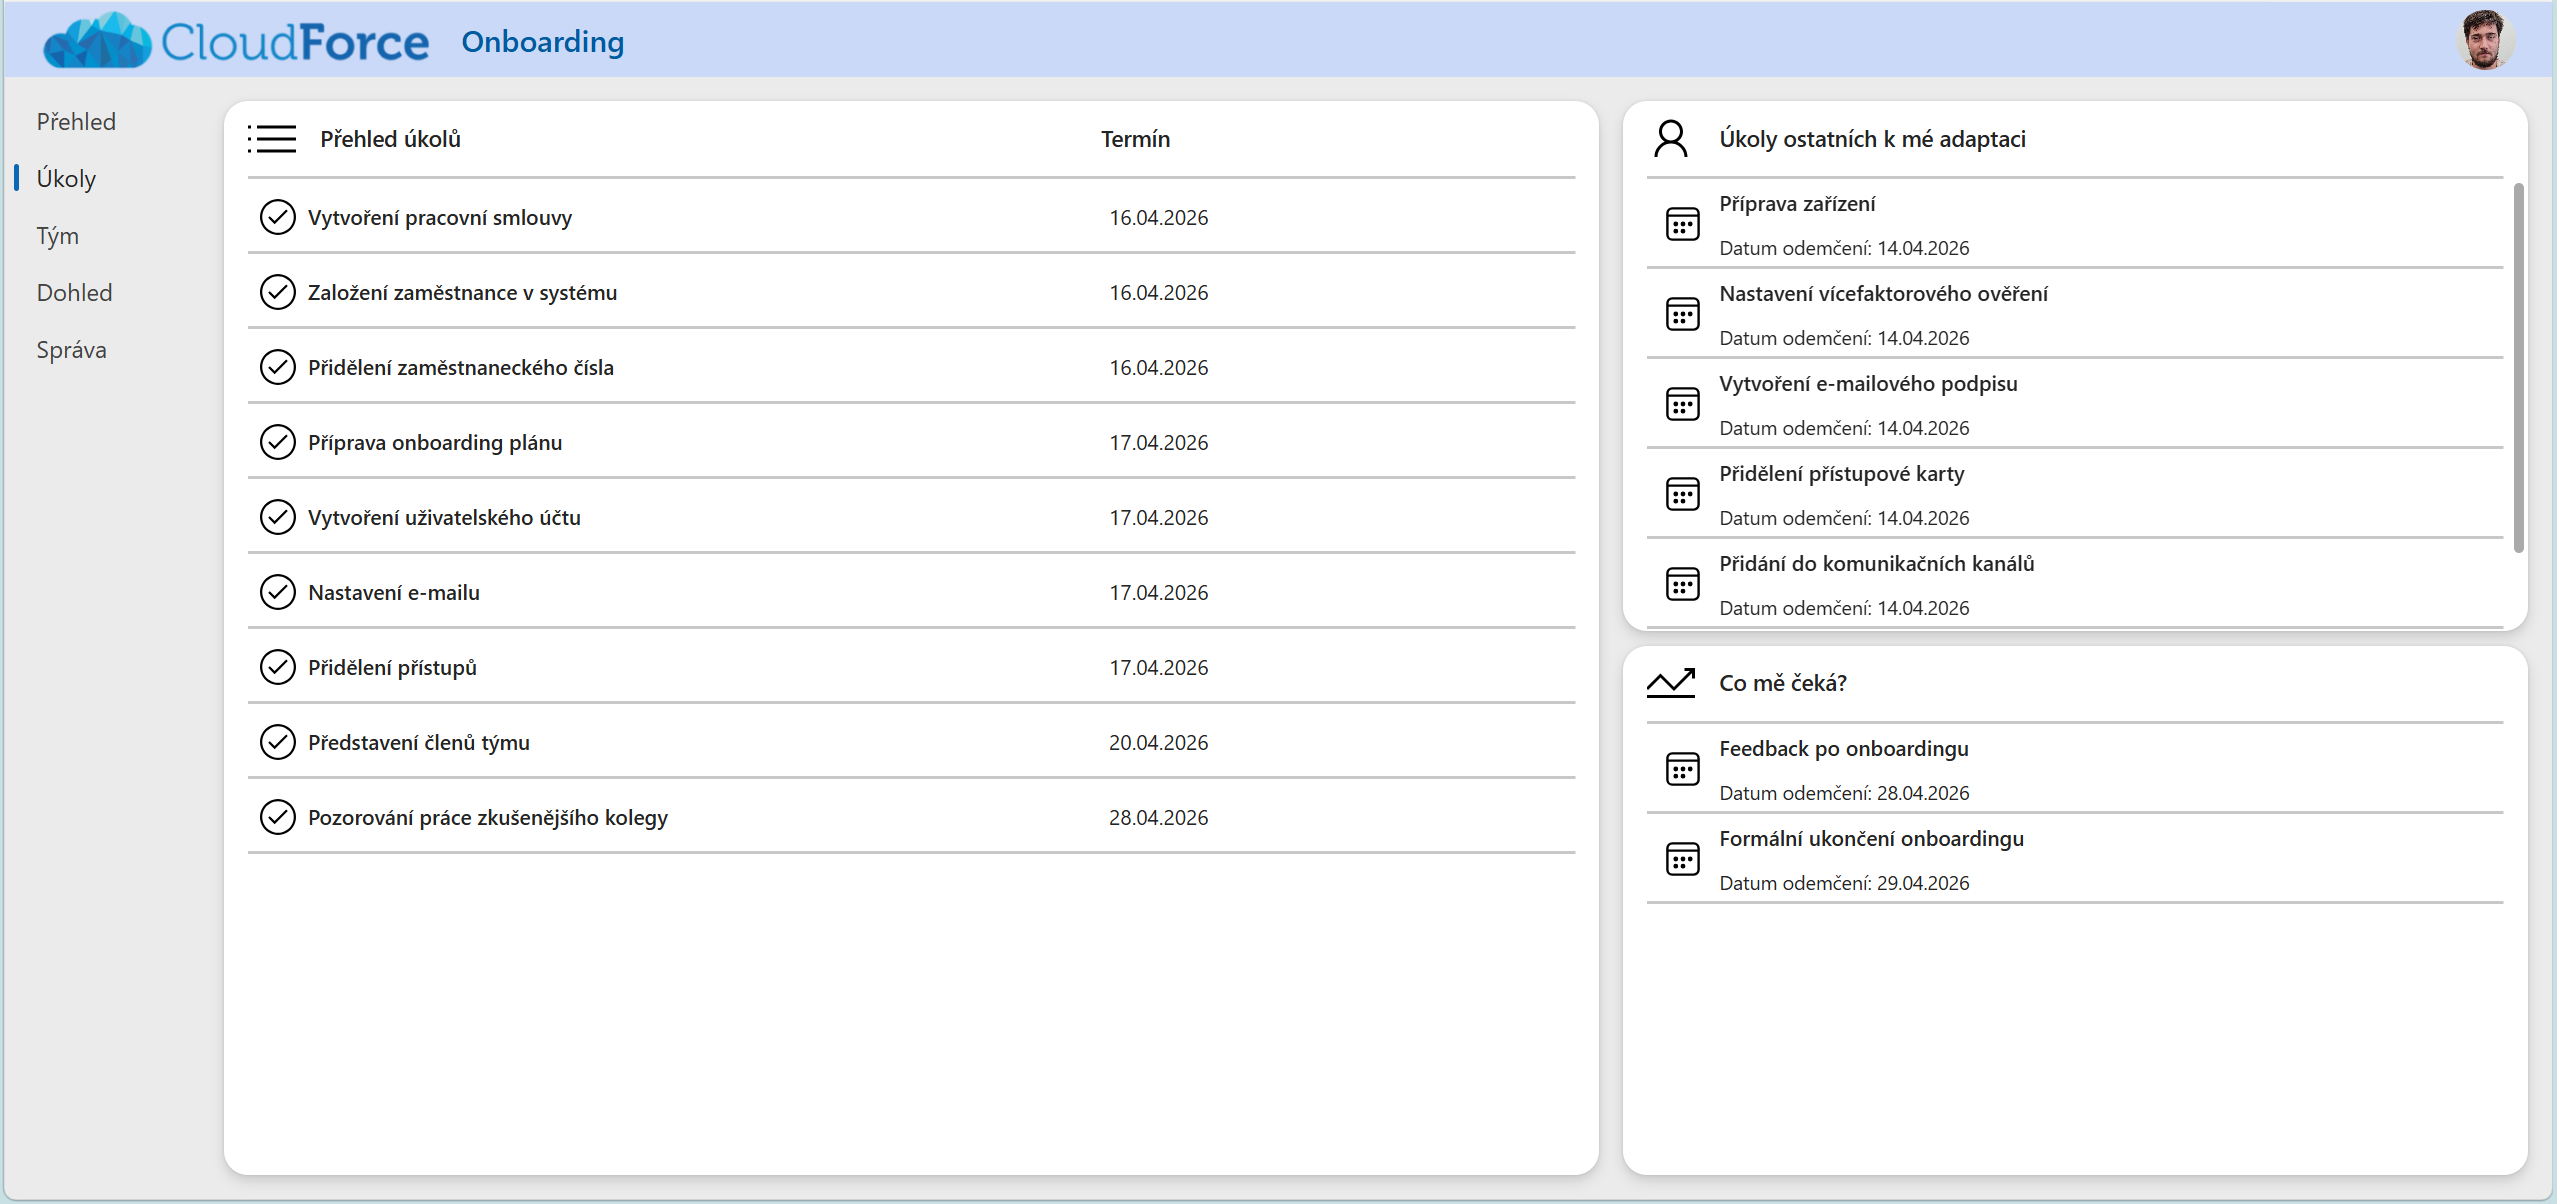
Task: Click calendar icon next to Příprava zařízení
Action: coord(1682,224)
